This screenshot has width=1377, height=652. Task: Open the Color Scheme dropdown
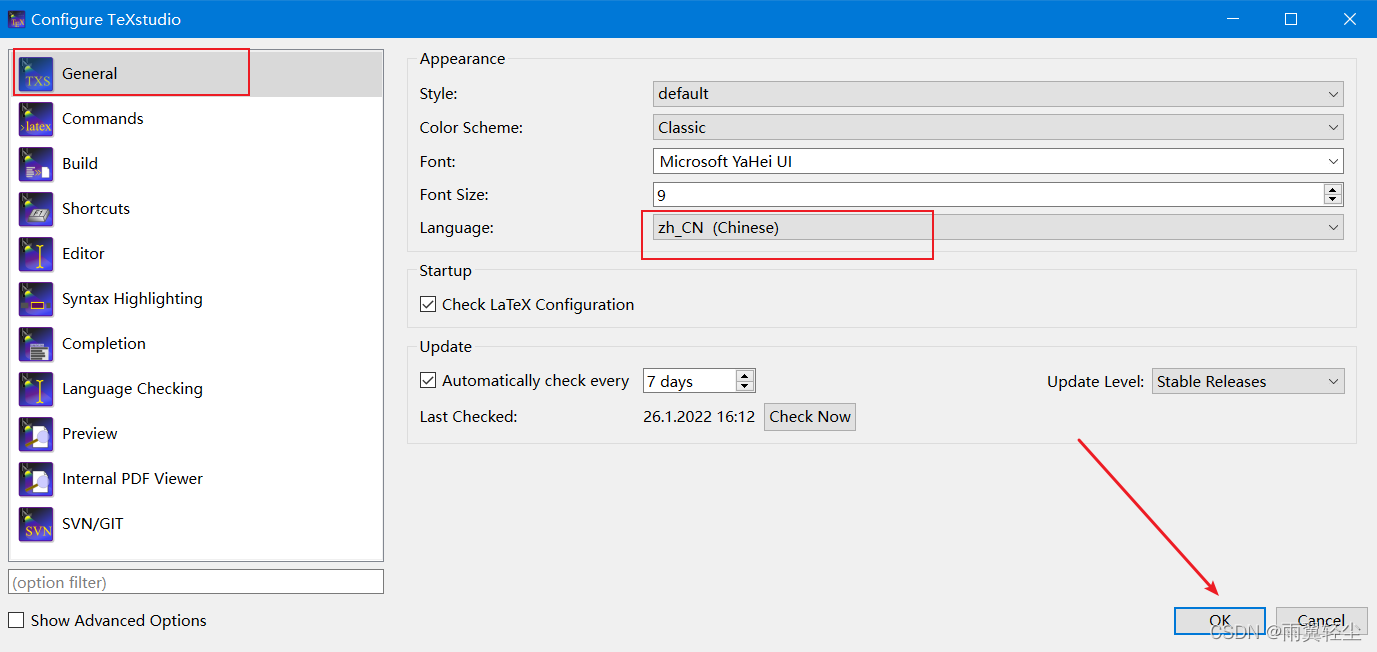pyautogui.click(x=998, y=128)
